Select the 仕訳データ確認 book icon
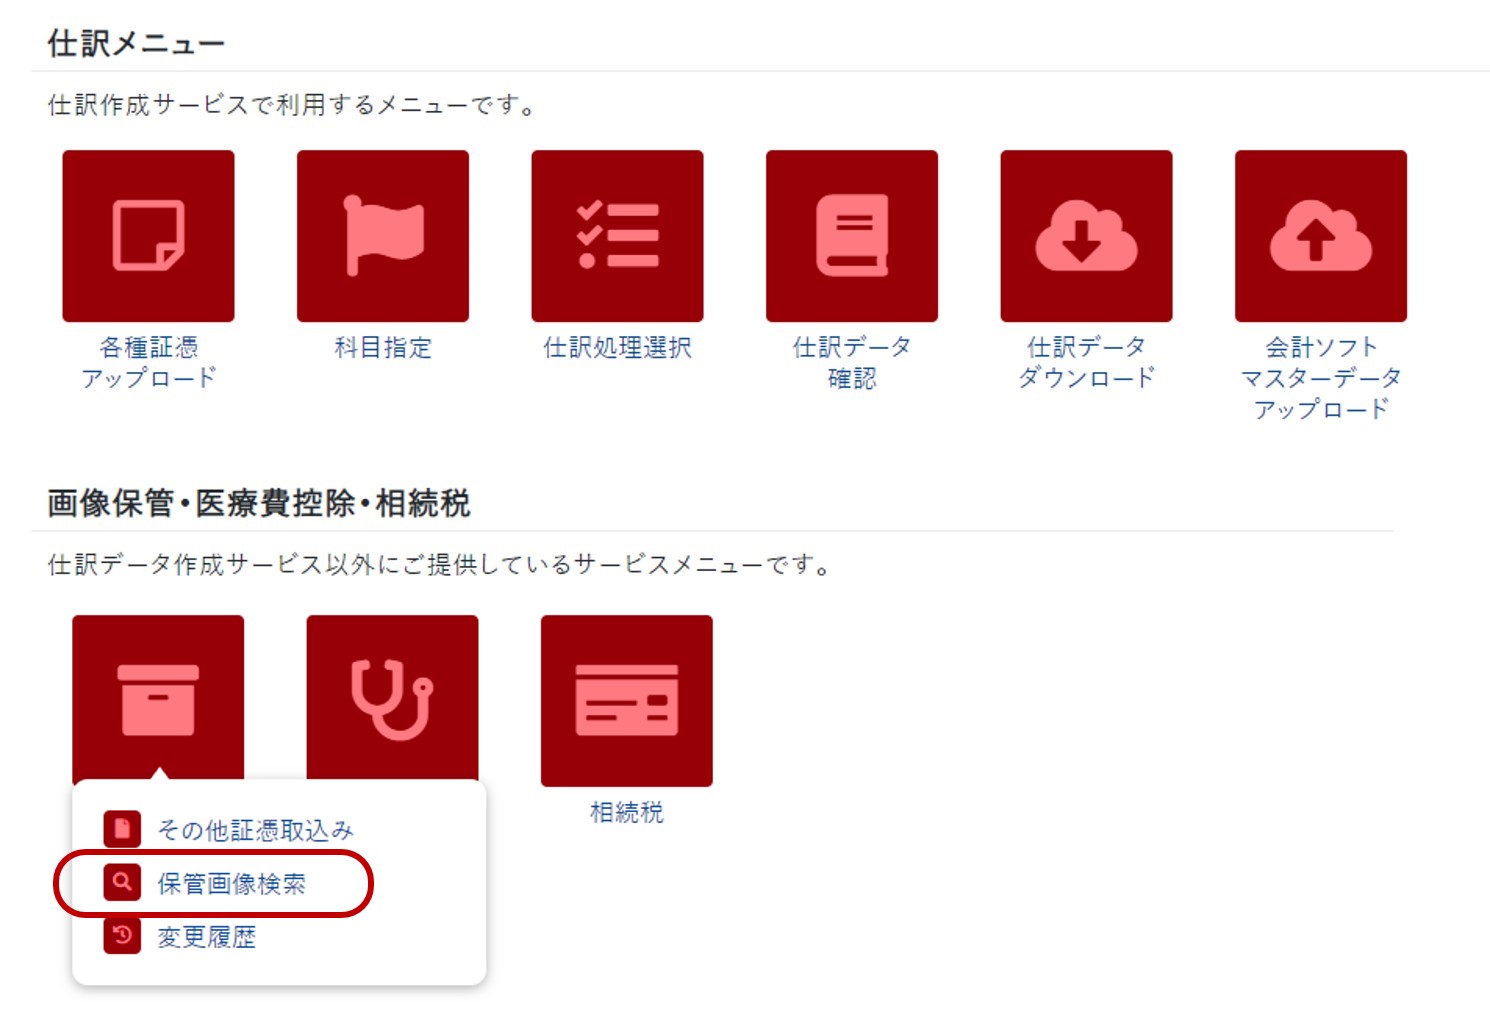1490x1015 pixels. coord(852,236)
